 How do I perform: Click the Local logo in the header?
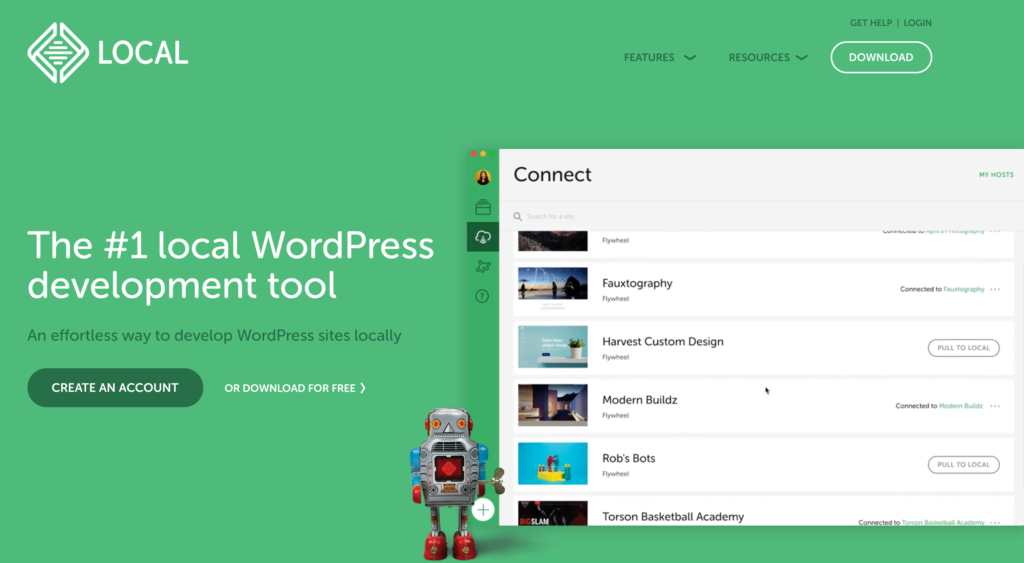click(x=108, y=53)
